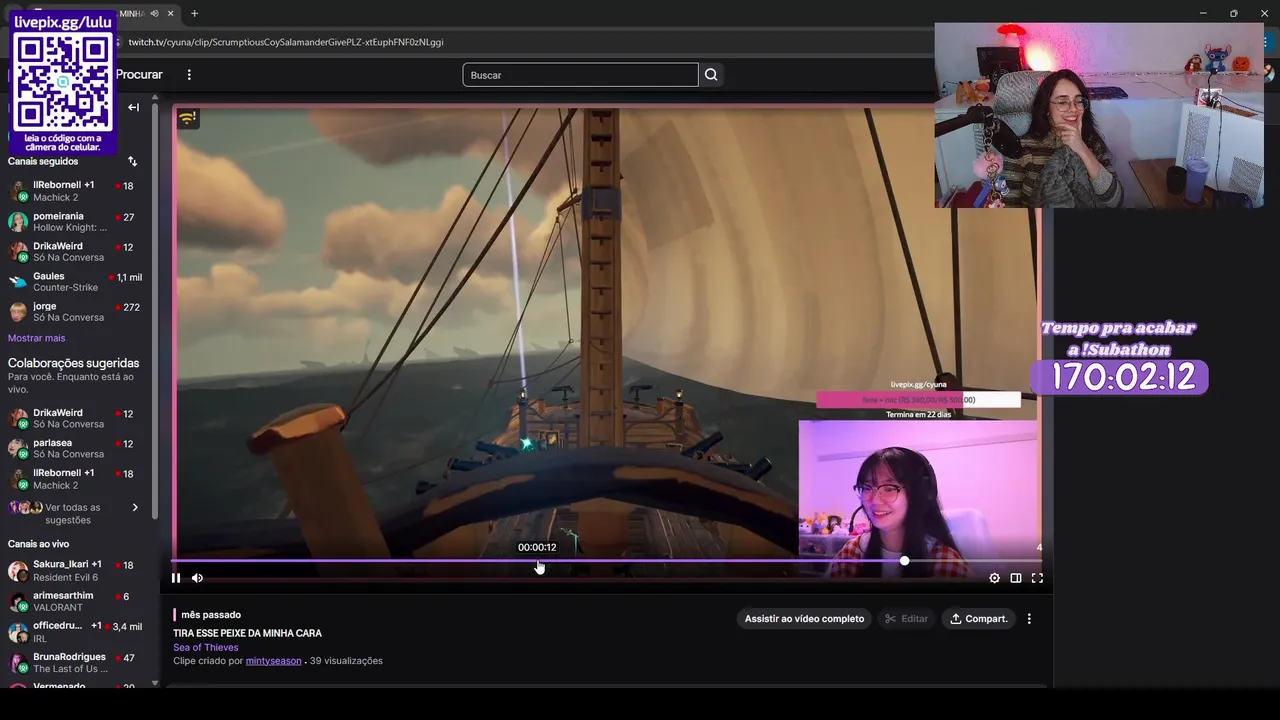Open parlasea suggested channel

click(x=74, y=448)
